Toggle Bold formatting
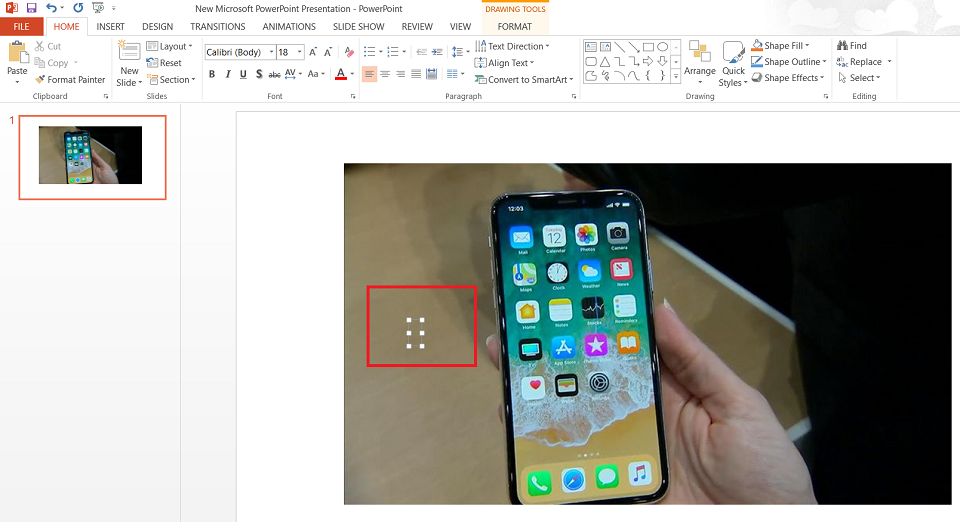The height and width of the screenshot is (522, 960). click(x=212, y=74)
